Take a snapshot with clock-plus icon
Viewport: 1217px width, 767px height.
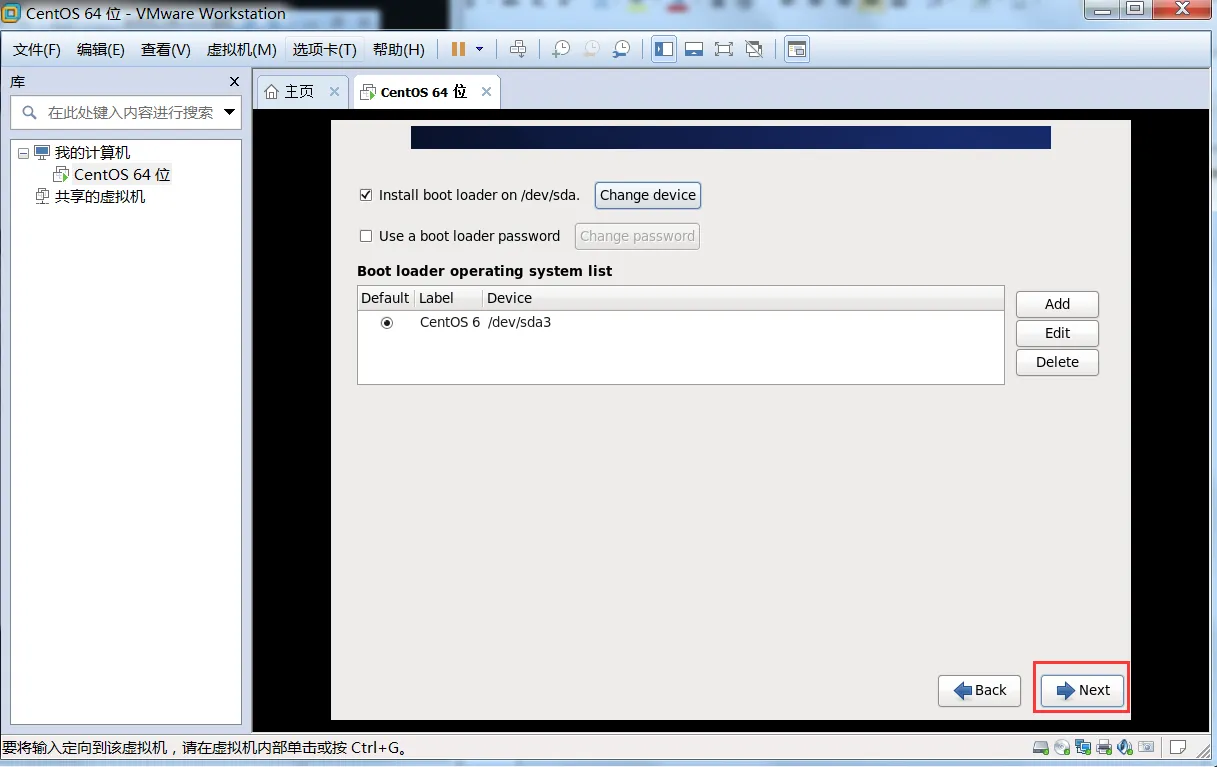coord(561,49)
